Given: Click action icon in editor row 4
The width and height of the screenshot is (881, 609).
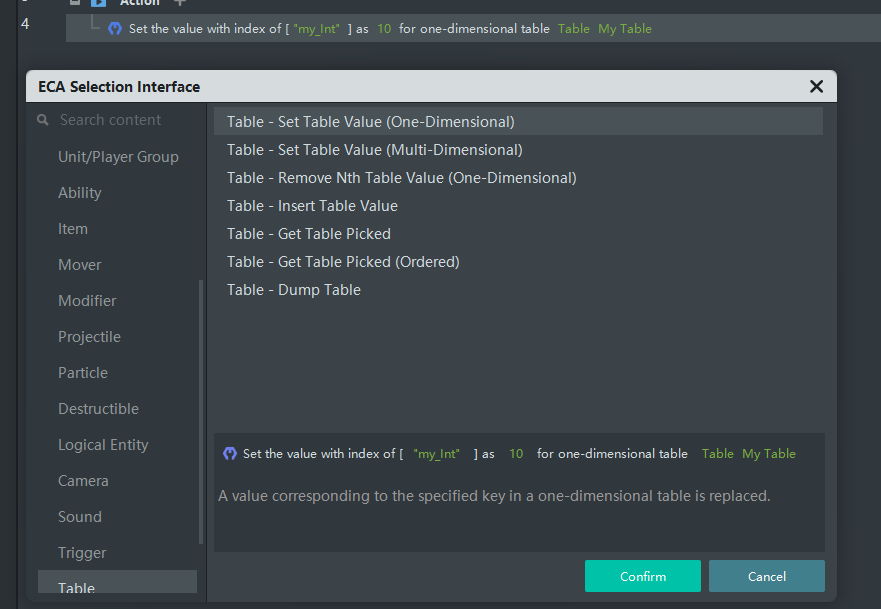Looking at the screenshot, I should (115, 29).
